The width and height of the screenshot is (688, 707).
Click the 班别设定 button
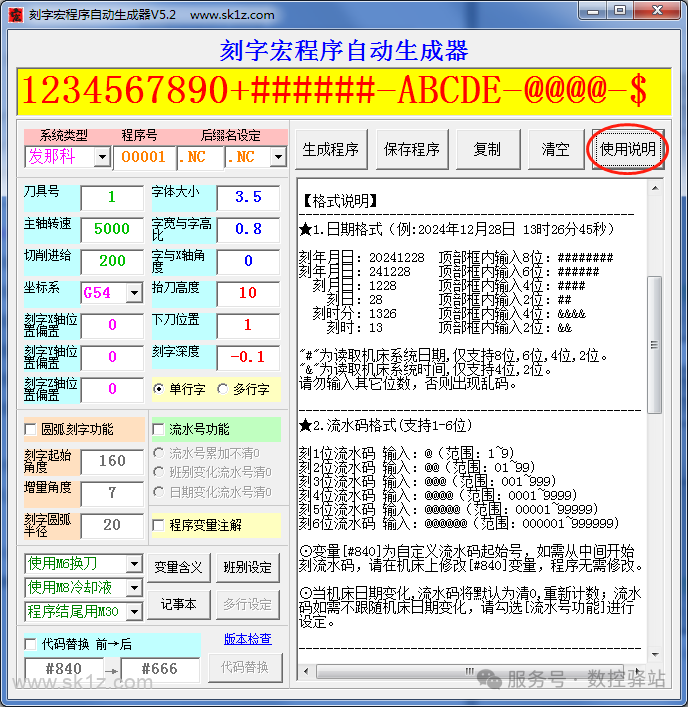pos(248,567)
